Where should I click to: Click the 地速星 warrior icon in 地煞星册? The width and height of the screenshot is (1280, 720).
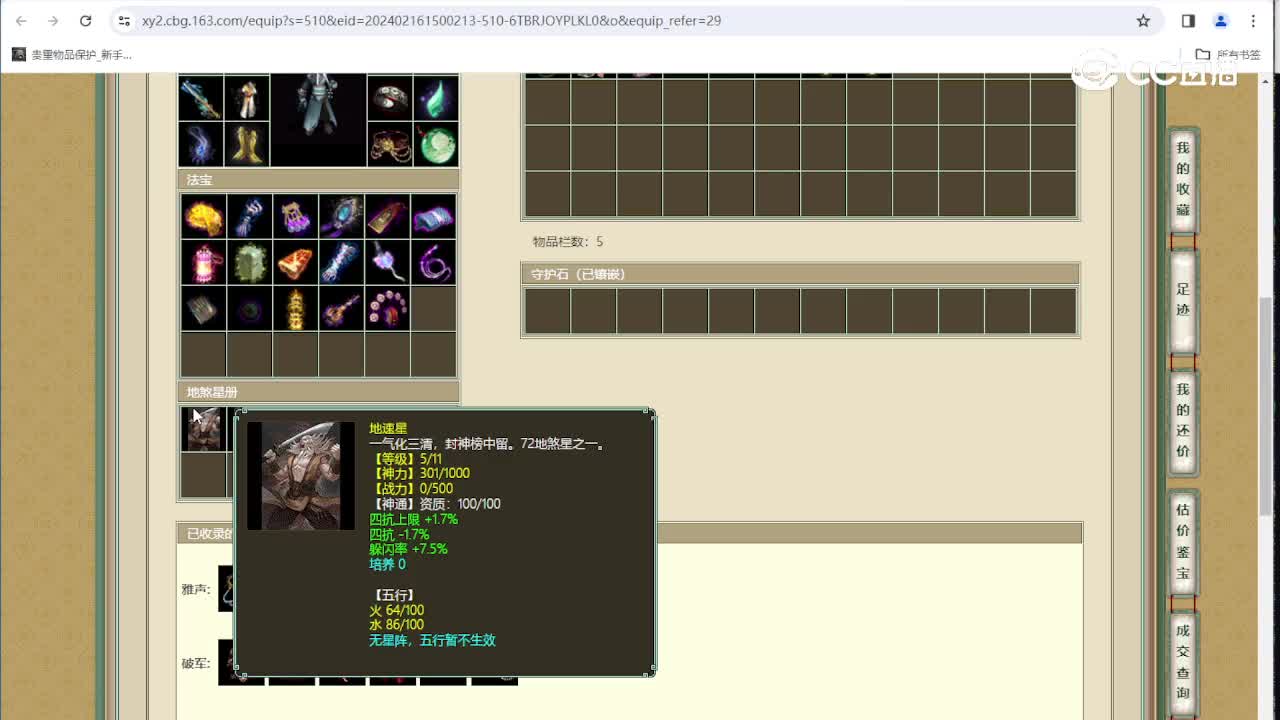coord(203,429)
